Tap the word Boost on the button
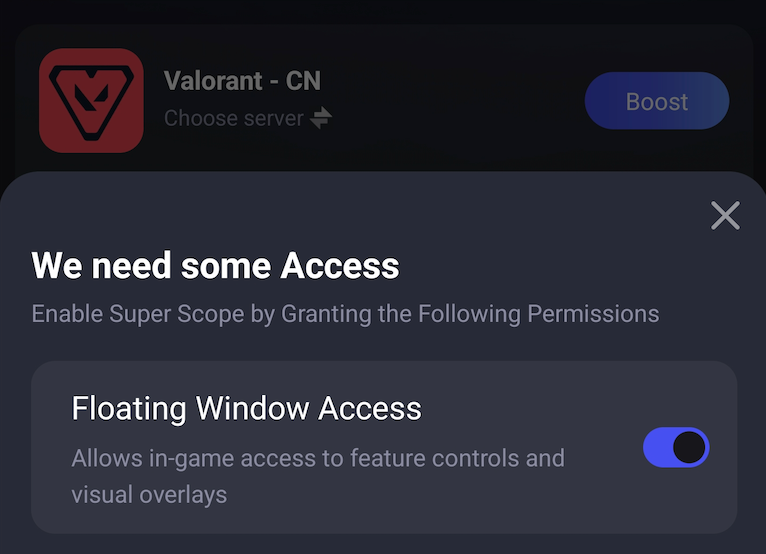Screen dimensions: 766x554 tap(657, 102)
